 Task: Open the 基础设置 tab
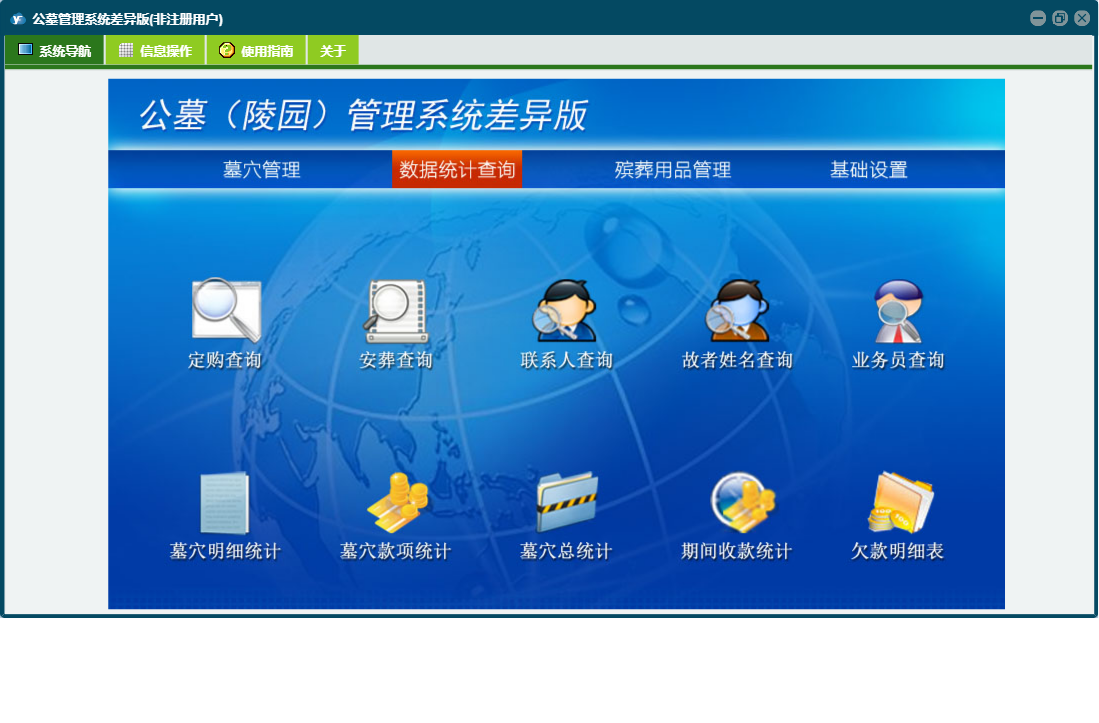click(x=868, y=170)
